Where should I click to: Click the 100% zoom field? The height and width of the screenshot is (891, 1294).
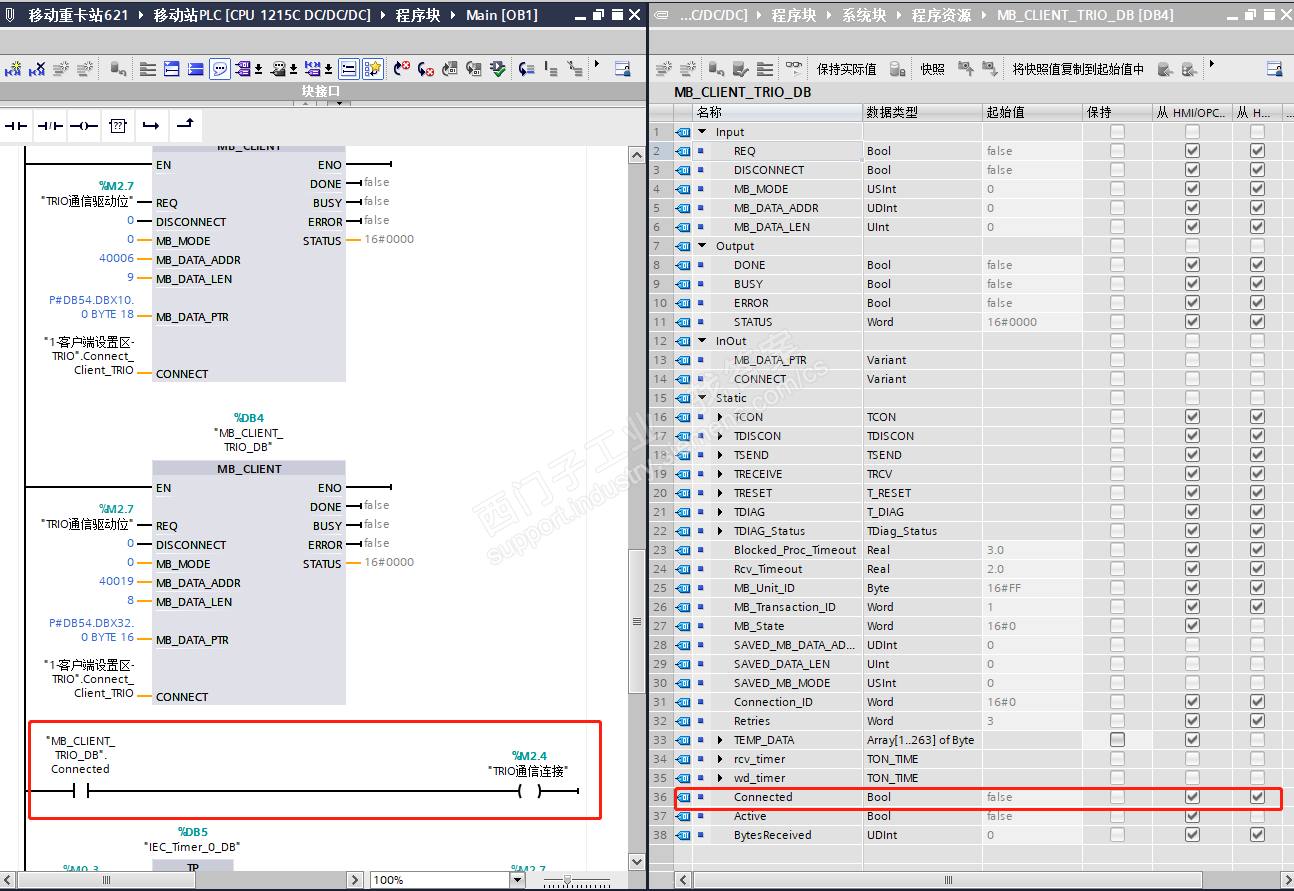[x=439, y=880]
